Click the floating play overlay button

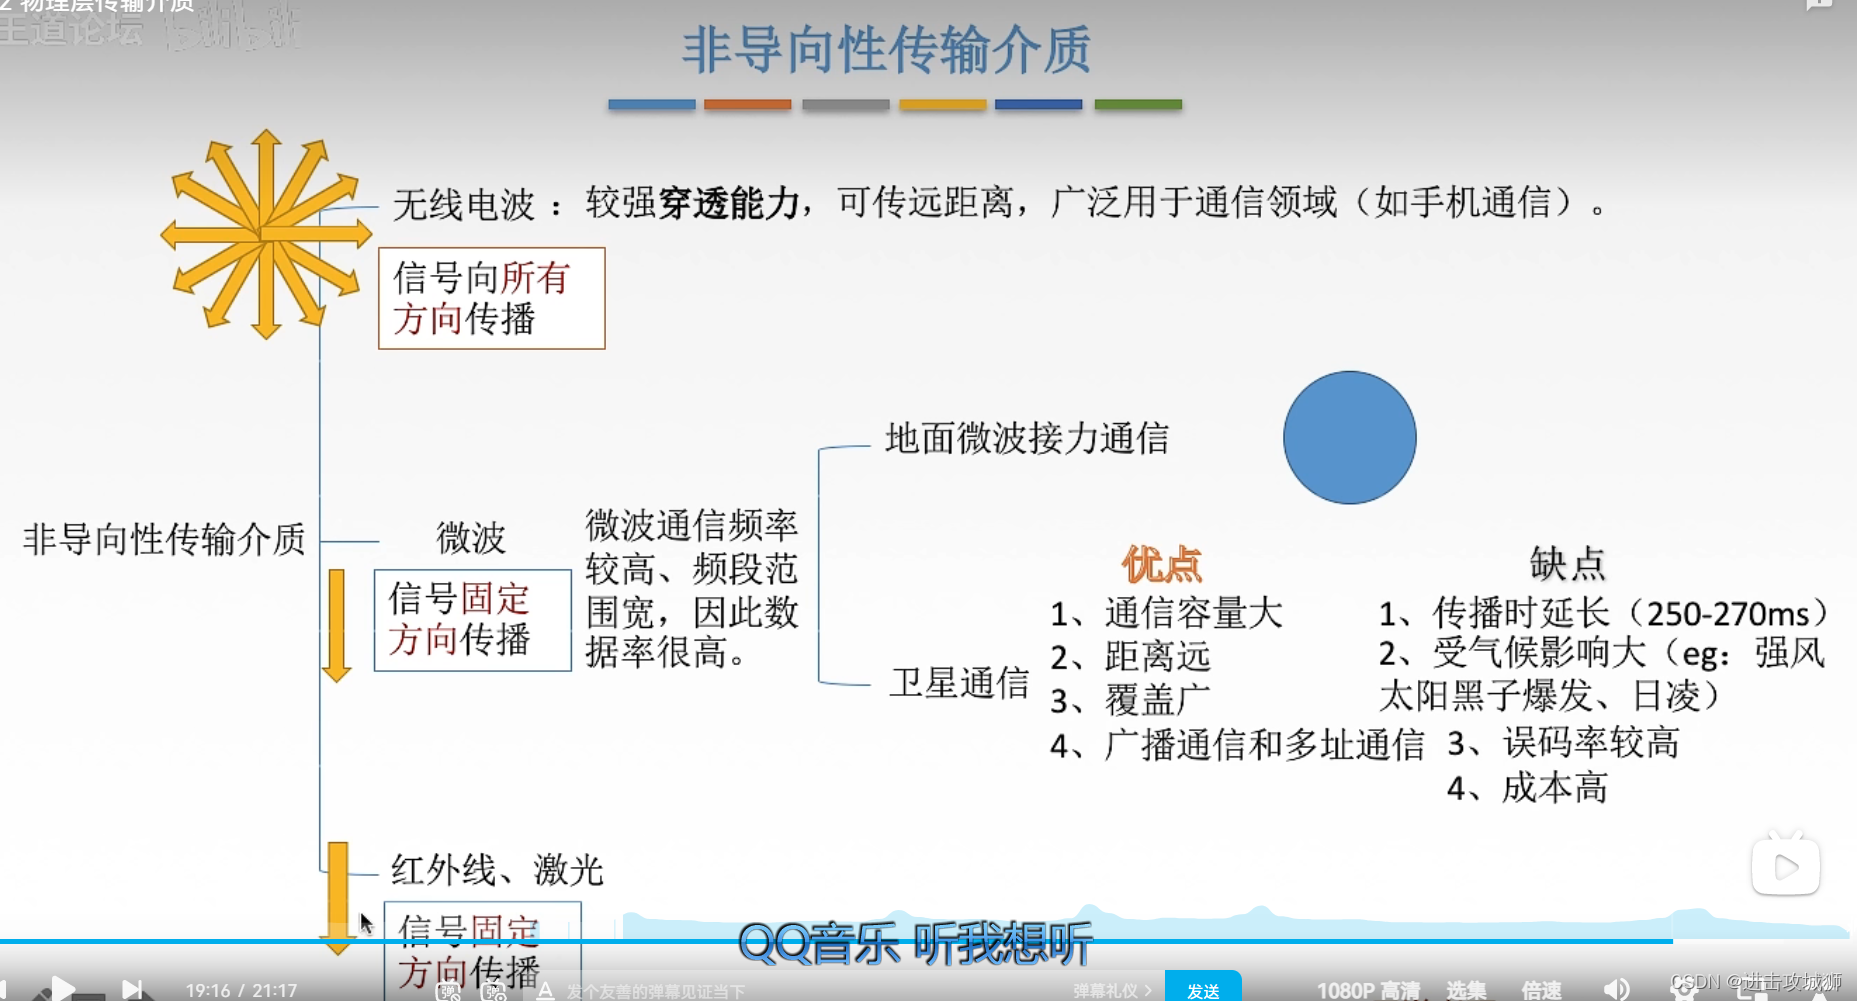click(1785, 865)
